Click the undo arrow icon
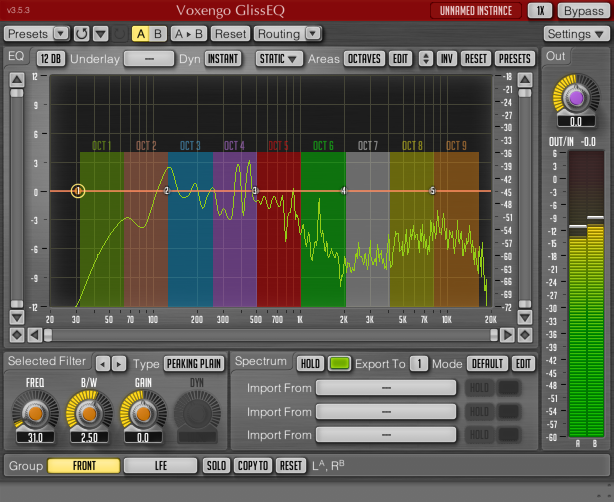The image size is (614, 502). [81, 34]
